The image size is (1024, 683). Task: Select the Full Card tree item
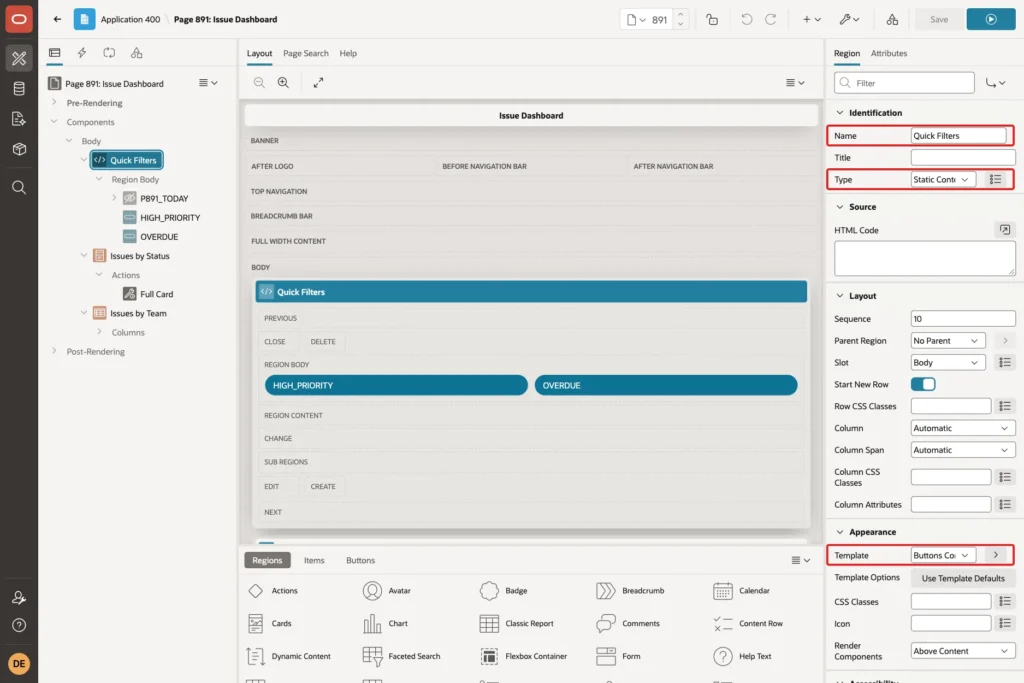coord(156,294)
